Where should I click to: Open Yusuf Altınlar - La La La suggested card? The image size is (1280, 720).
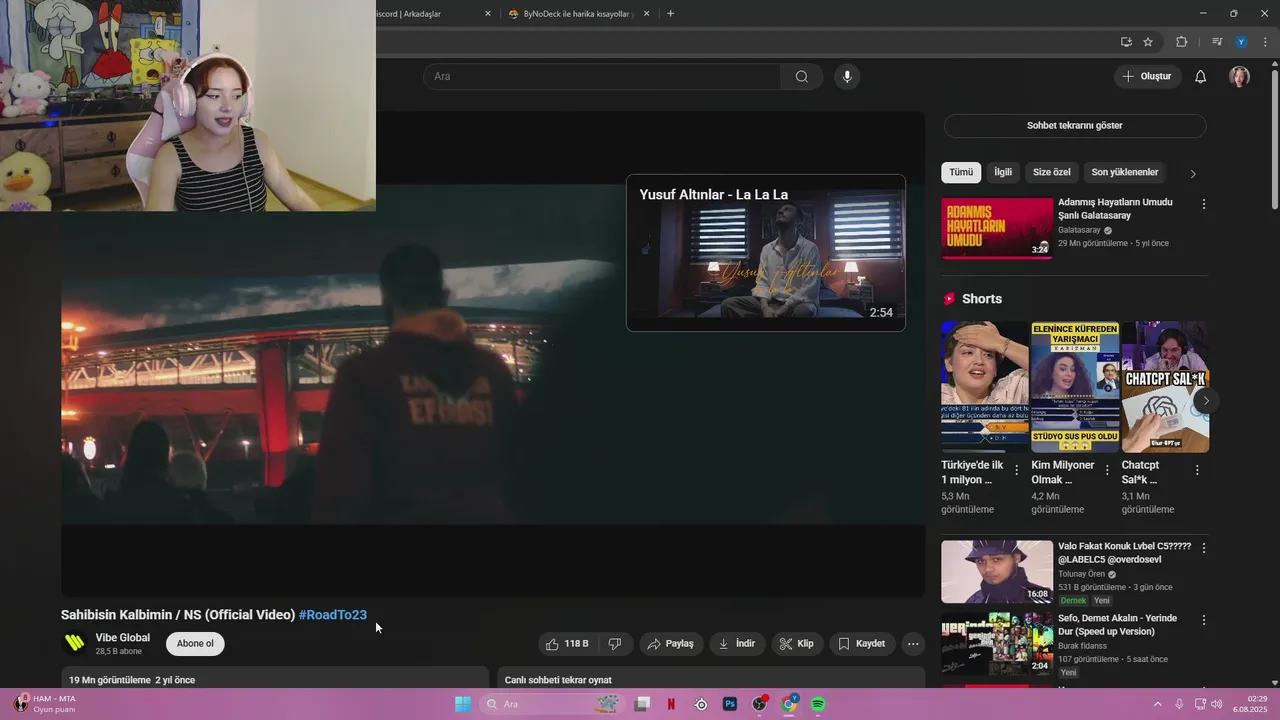[x=766, y=253]
